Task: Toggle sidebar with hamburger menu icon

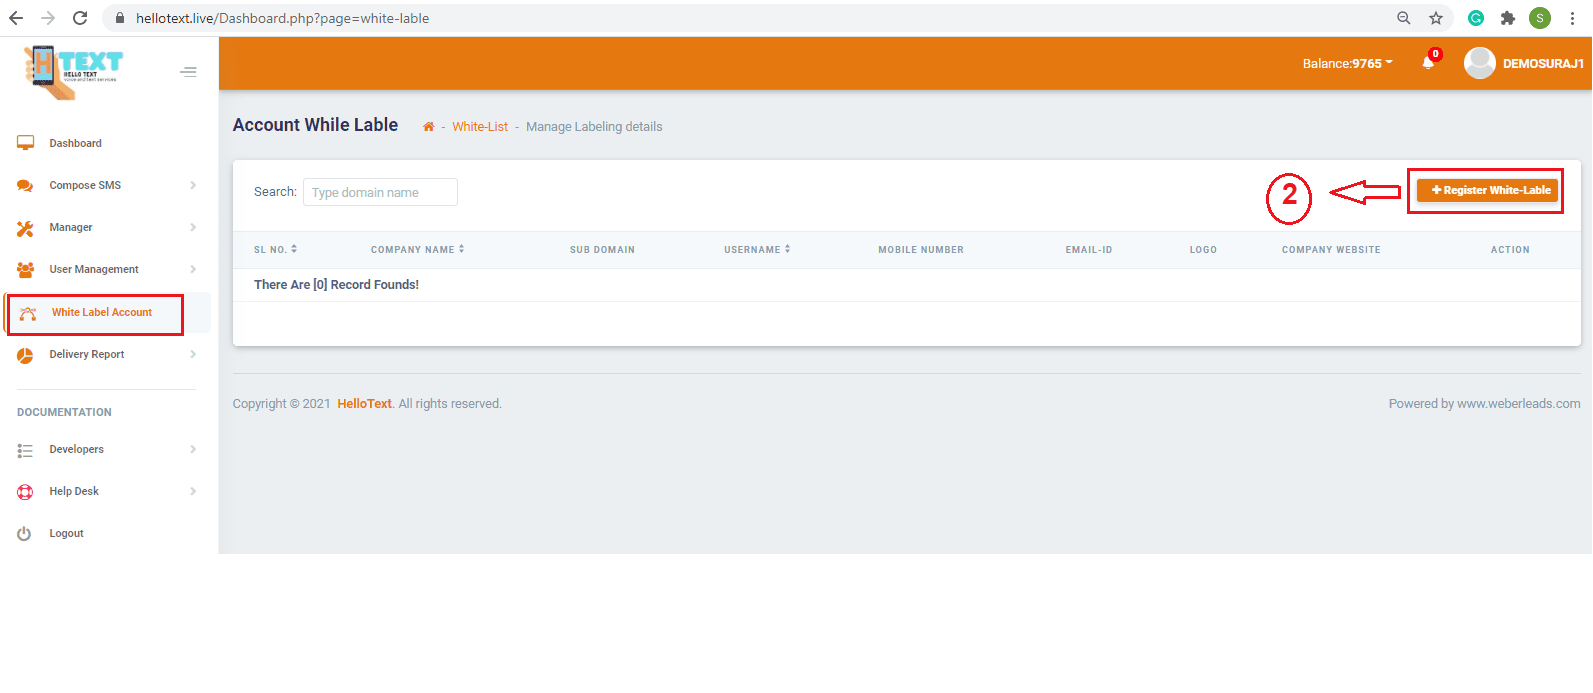Action: coord(188,72)
